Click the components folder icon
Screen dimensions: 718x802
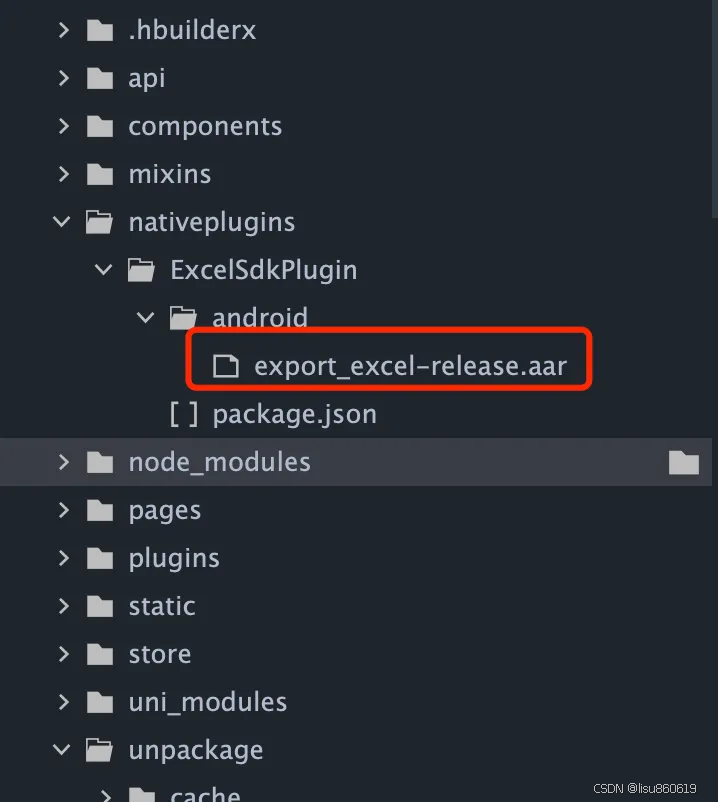99,126
